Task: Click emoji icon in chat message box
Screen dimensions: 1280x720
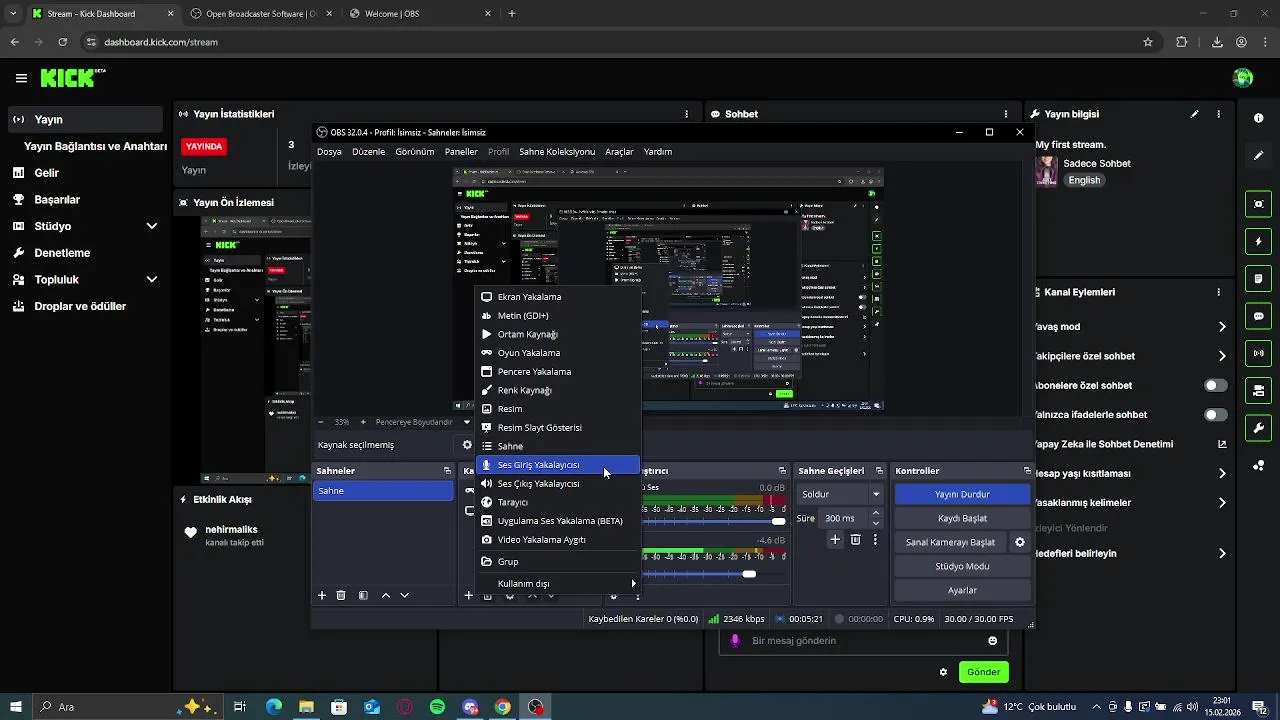Action: tap(993, 641)
